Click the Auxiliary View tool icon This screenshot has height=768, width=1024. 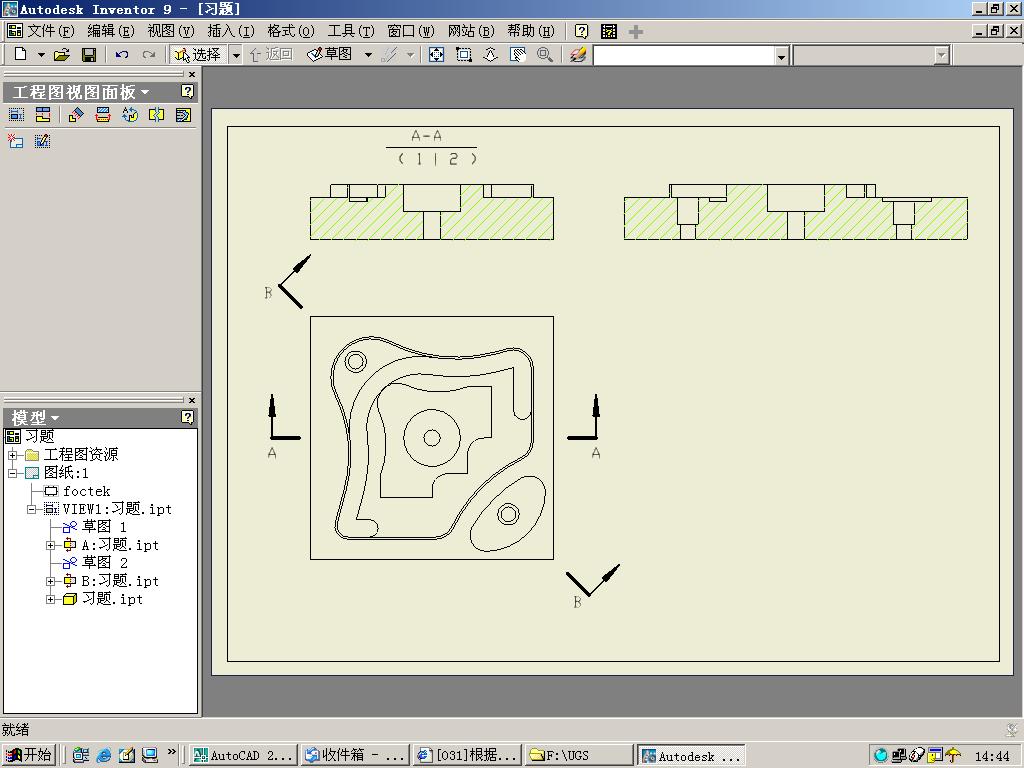tap(76, 115)
